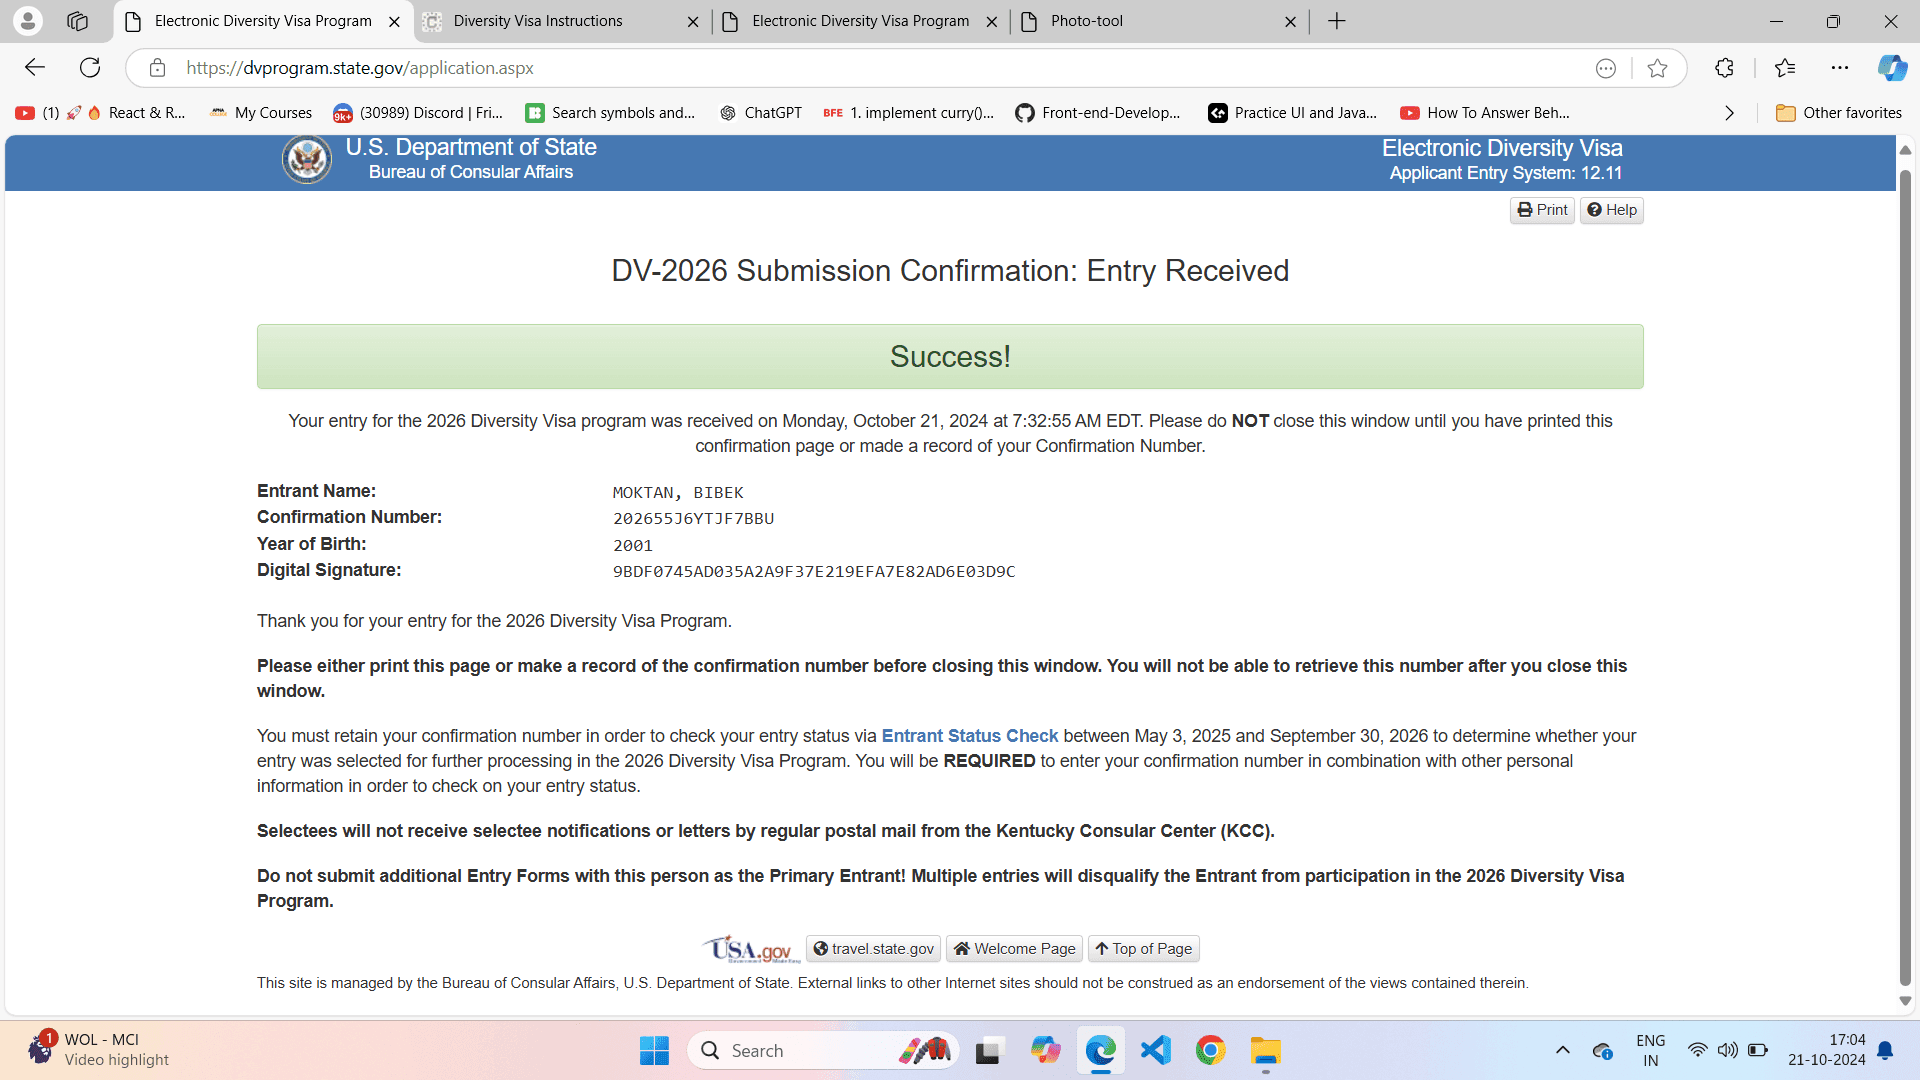
Task: Open browser Settings and more menu
Action: tap(1840, 68)
